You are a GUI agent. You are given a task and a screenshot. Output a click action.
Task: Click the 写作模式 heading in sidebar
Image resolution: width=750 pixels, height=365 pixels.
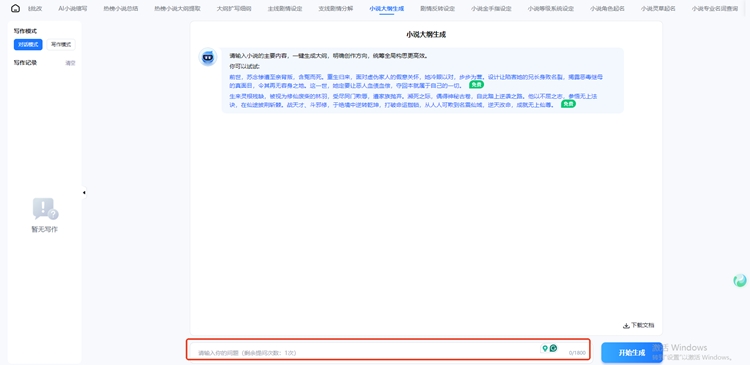[25, 31]
